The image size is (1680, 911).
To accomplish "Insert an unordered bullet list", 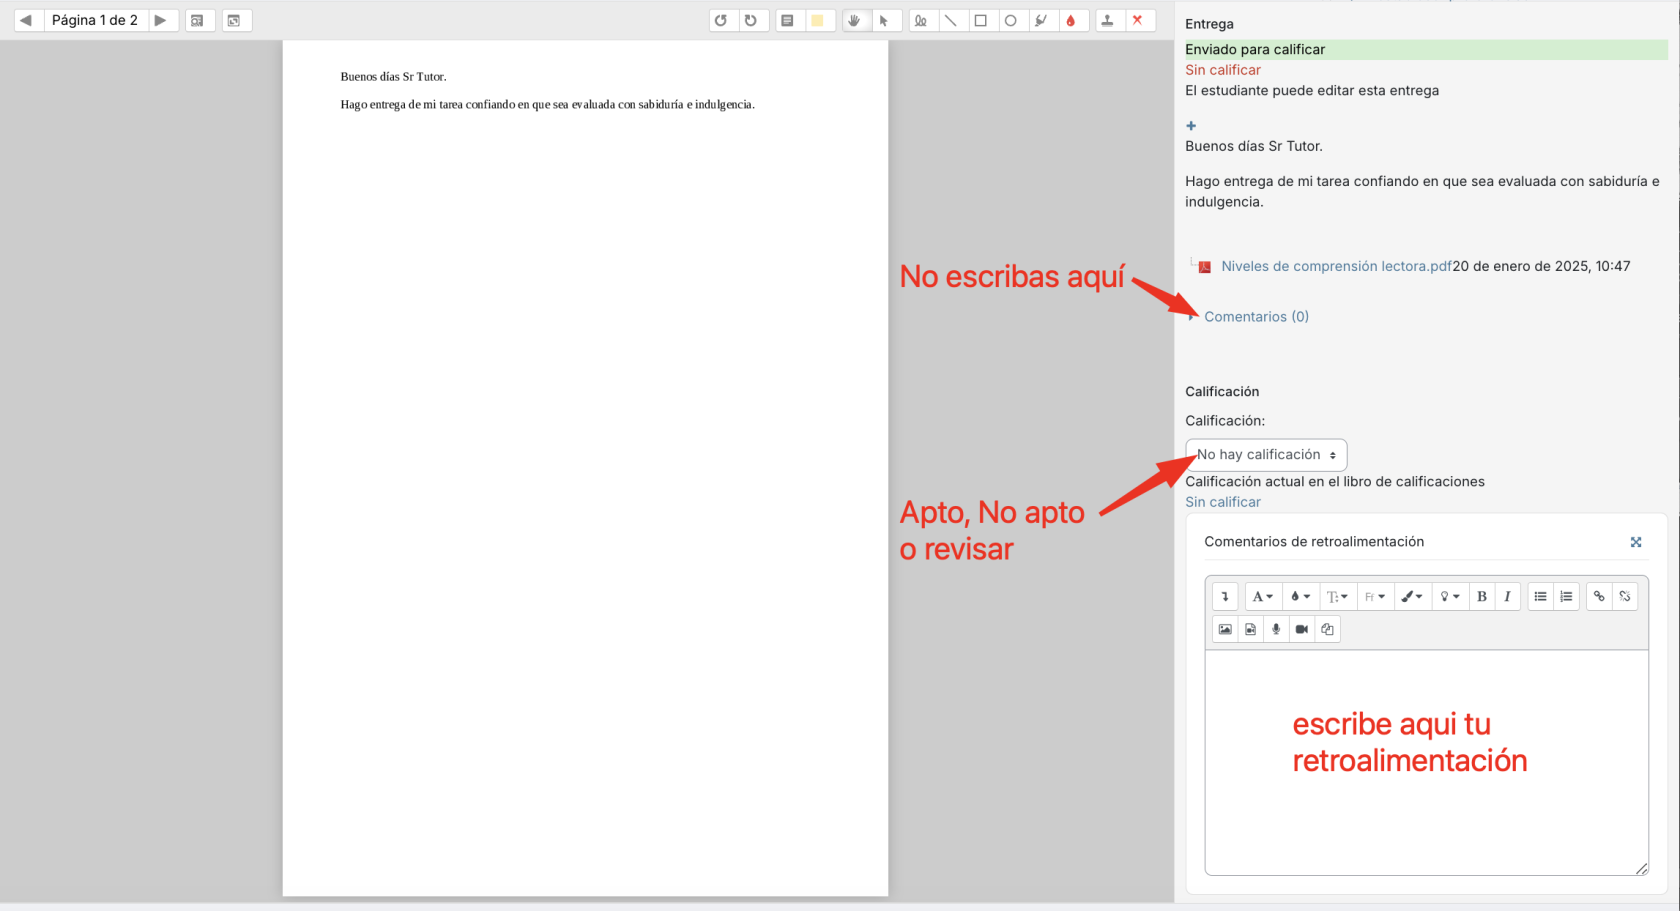I will pos(1541,596).
